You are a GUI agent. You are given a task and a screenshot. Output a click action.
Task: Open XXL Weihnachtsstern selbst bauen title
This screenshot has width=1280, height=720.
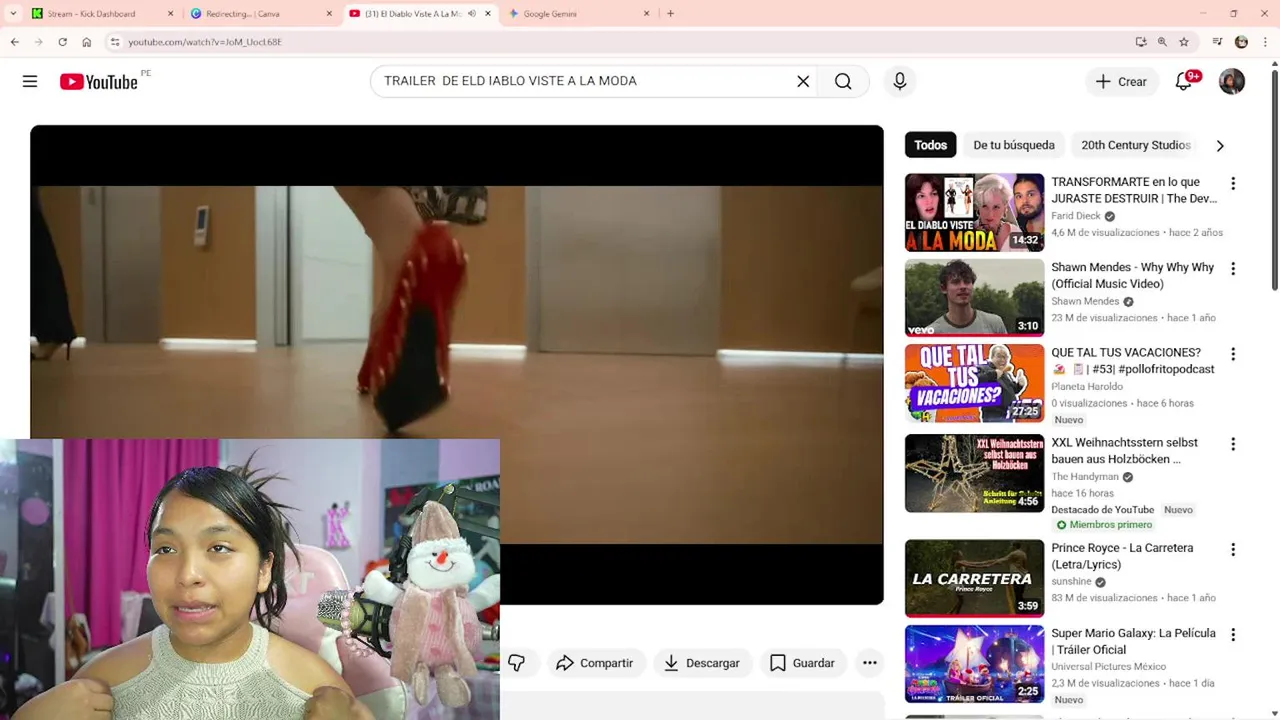[1124, 451]
